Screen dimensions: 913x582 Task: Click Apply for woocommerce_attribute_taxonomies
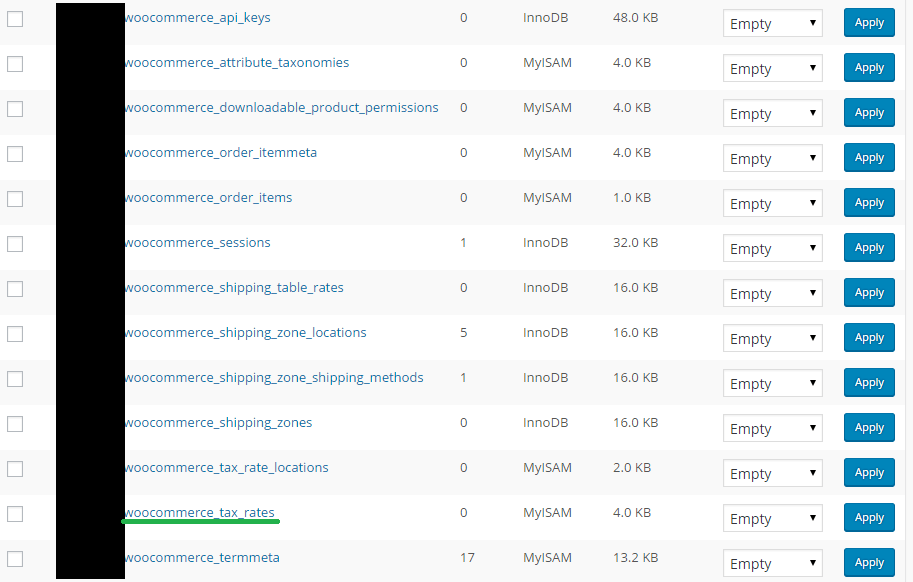click(869, 68)
